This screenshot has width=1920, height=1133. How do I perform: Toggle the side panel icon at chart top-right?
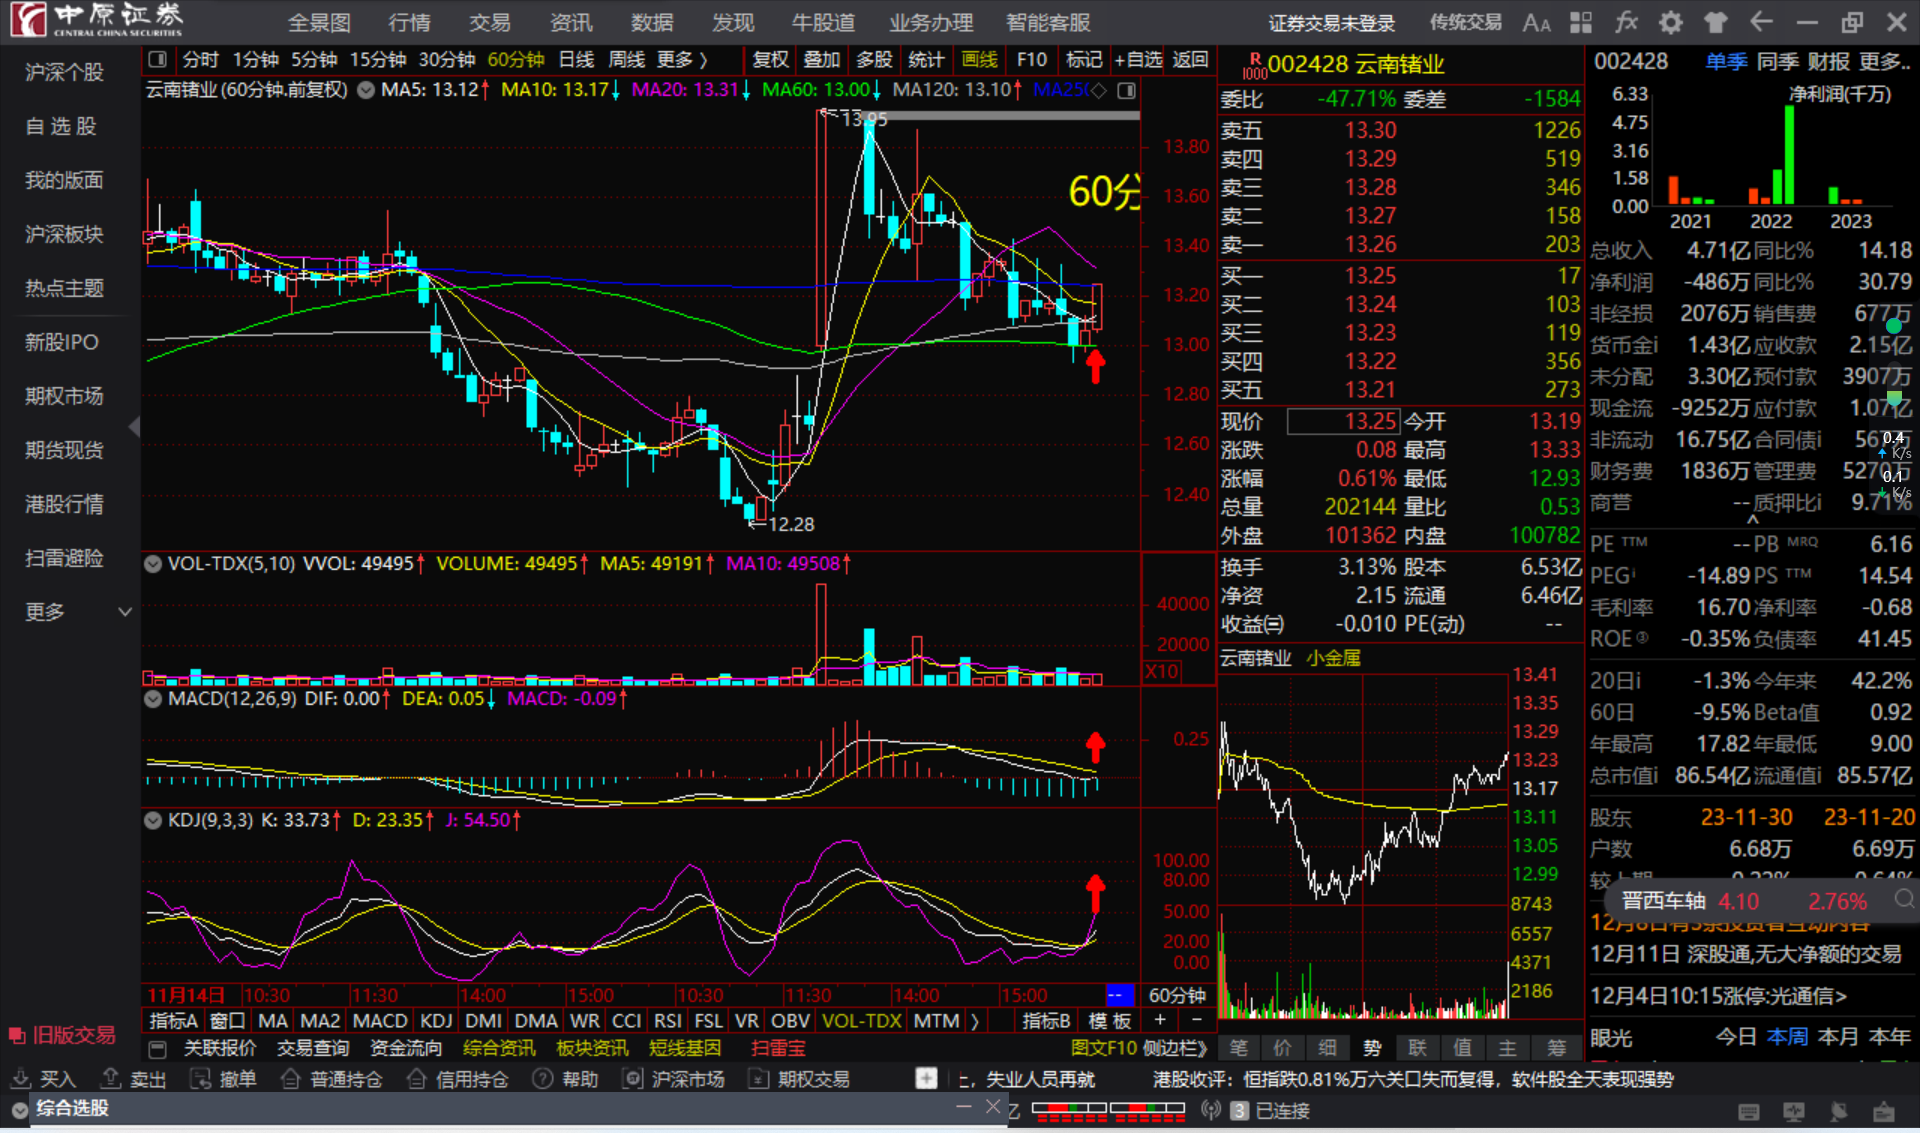pyautogui.click(x=1127, y=91)
